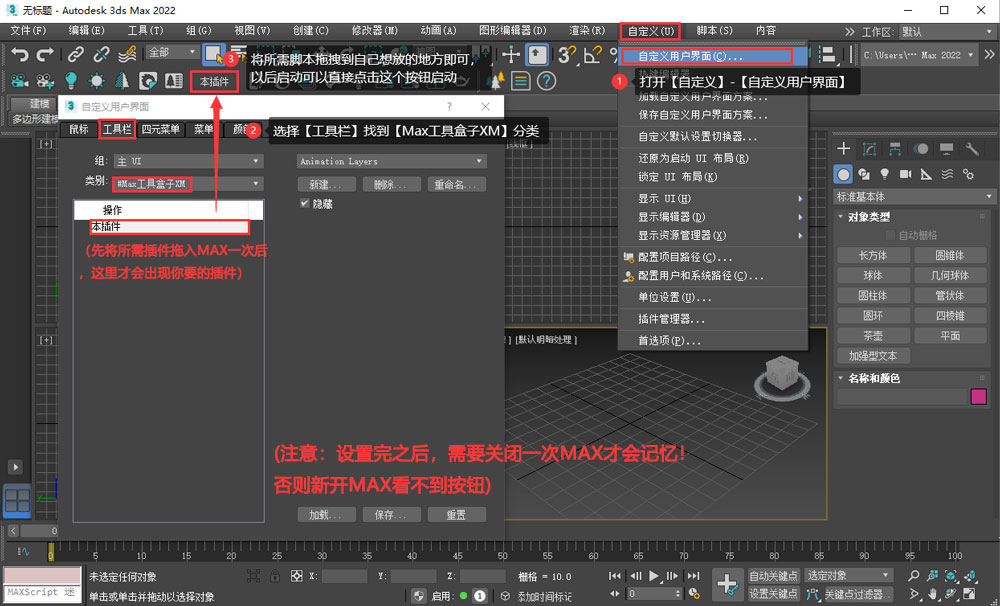Click the Zoom magnifier viewport icon
The width and height of the screenshot is (1000, 606).
pos(914,575)
